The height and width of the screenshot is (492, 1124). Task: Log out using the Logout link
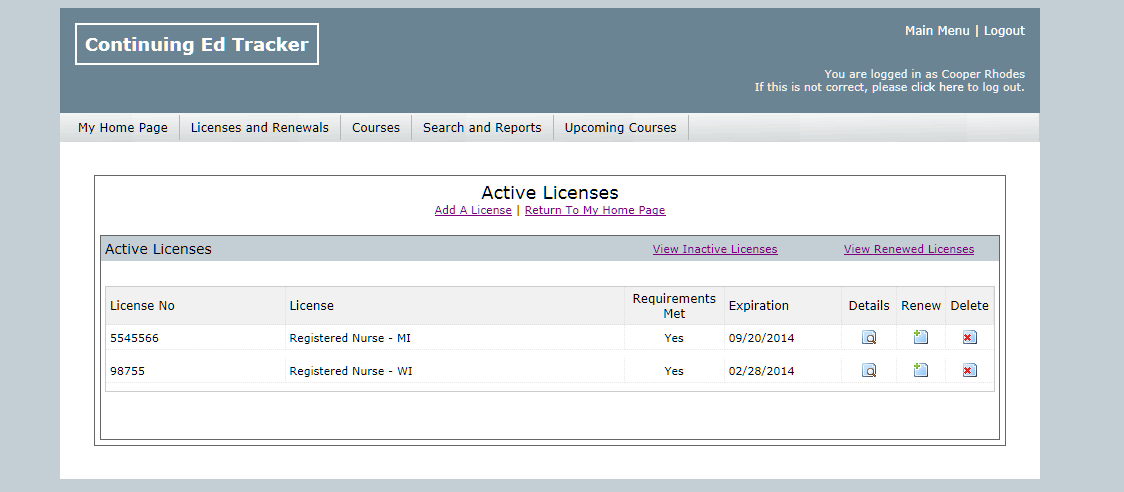coord(1004,31)
